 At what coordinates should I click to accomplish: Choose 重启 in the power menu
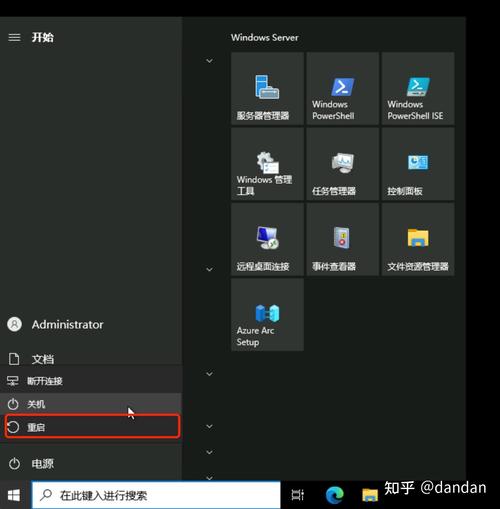pos(92,427)
